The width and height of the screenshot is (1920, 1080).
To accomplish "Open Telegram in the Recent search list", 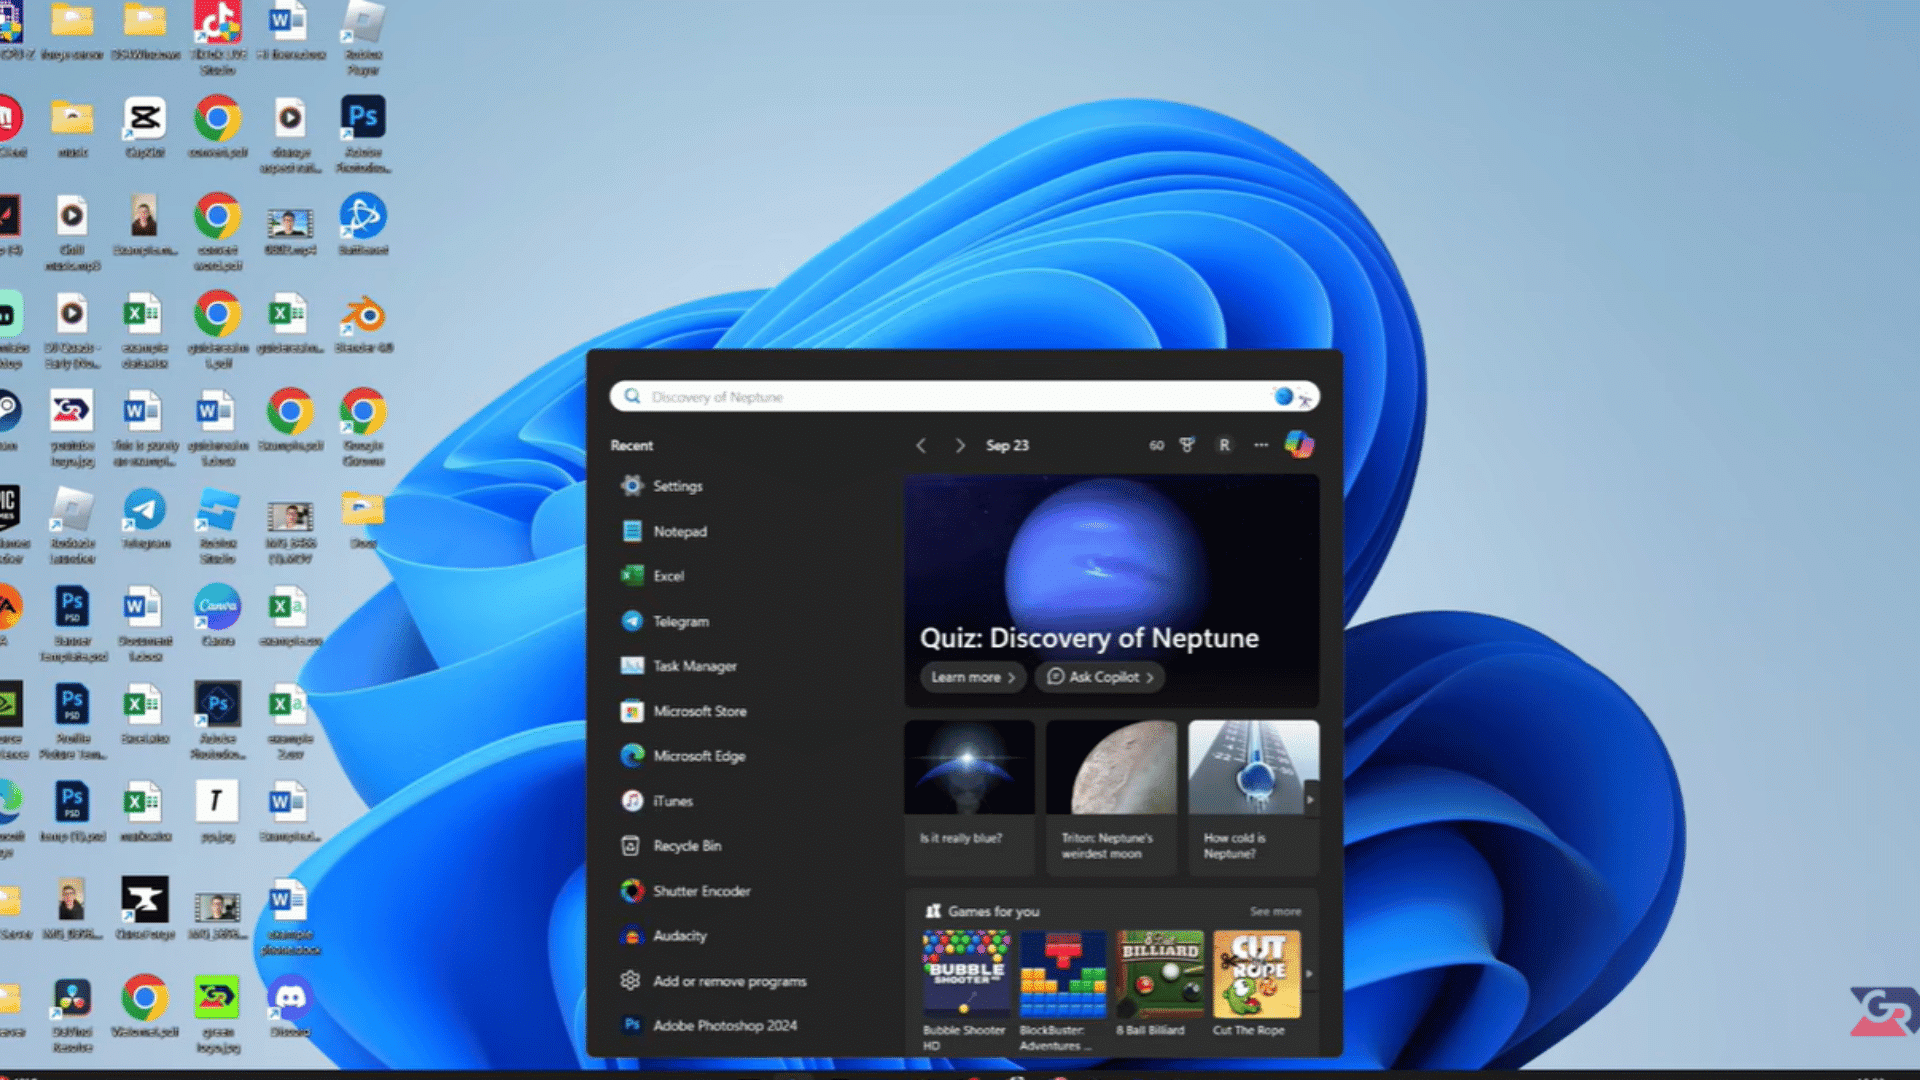I will (665, 621).
